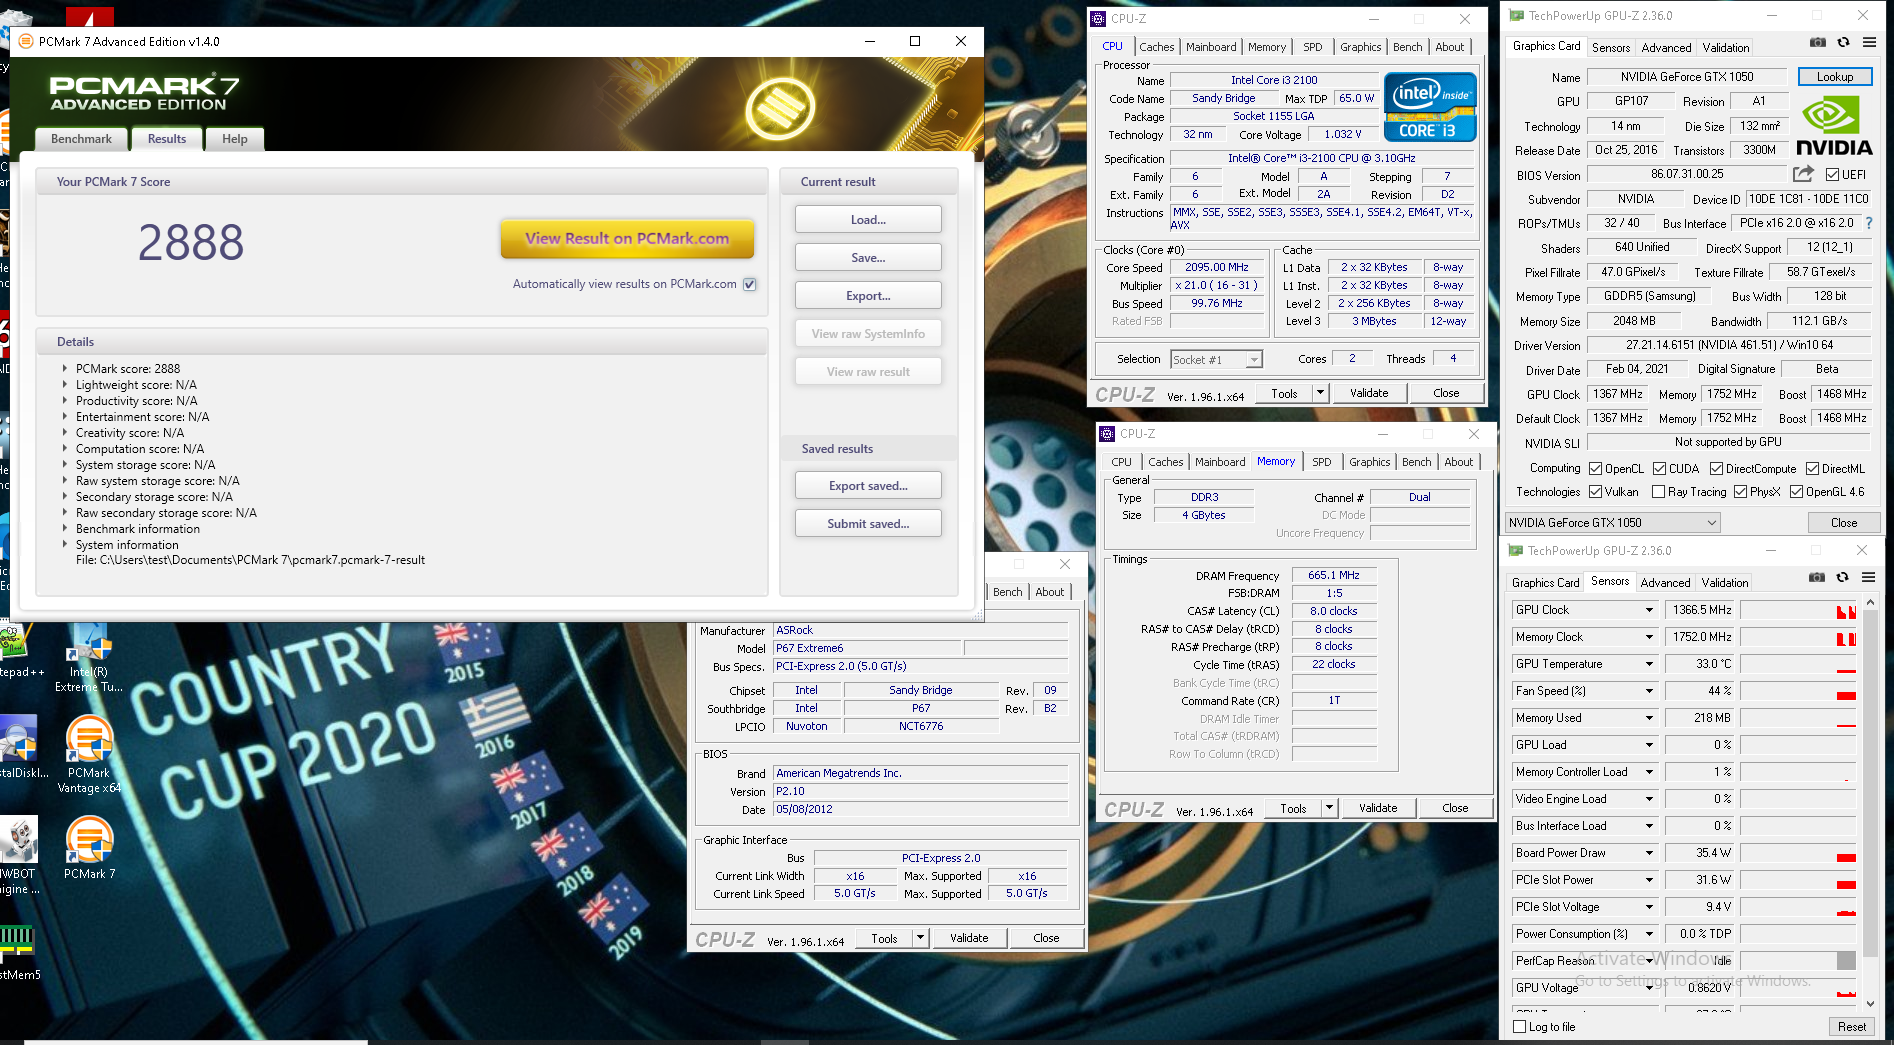Toggle the Vulkan checkbox
1894x1045 pixels.
point(1596,491)
